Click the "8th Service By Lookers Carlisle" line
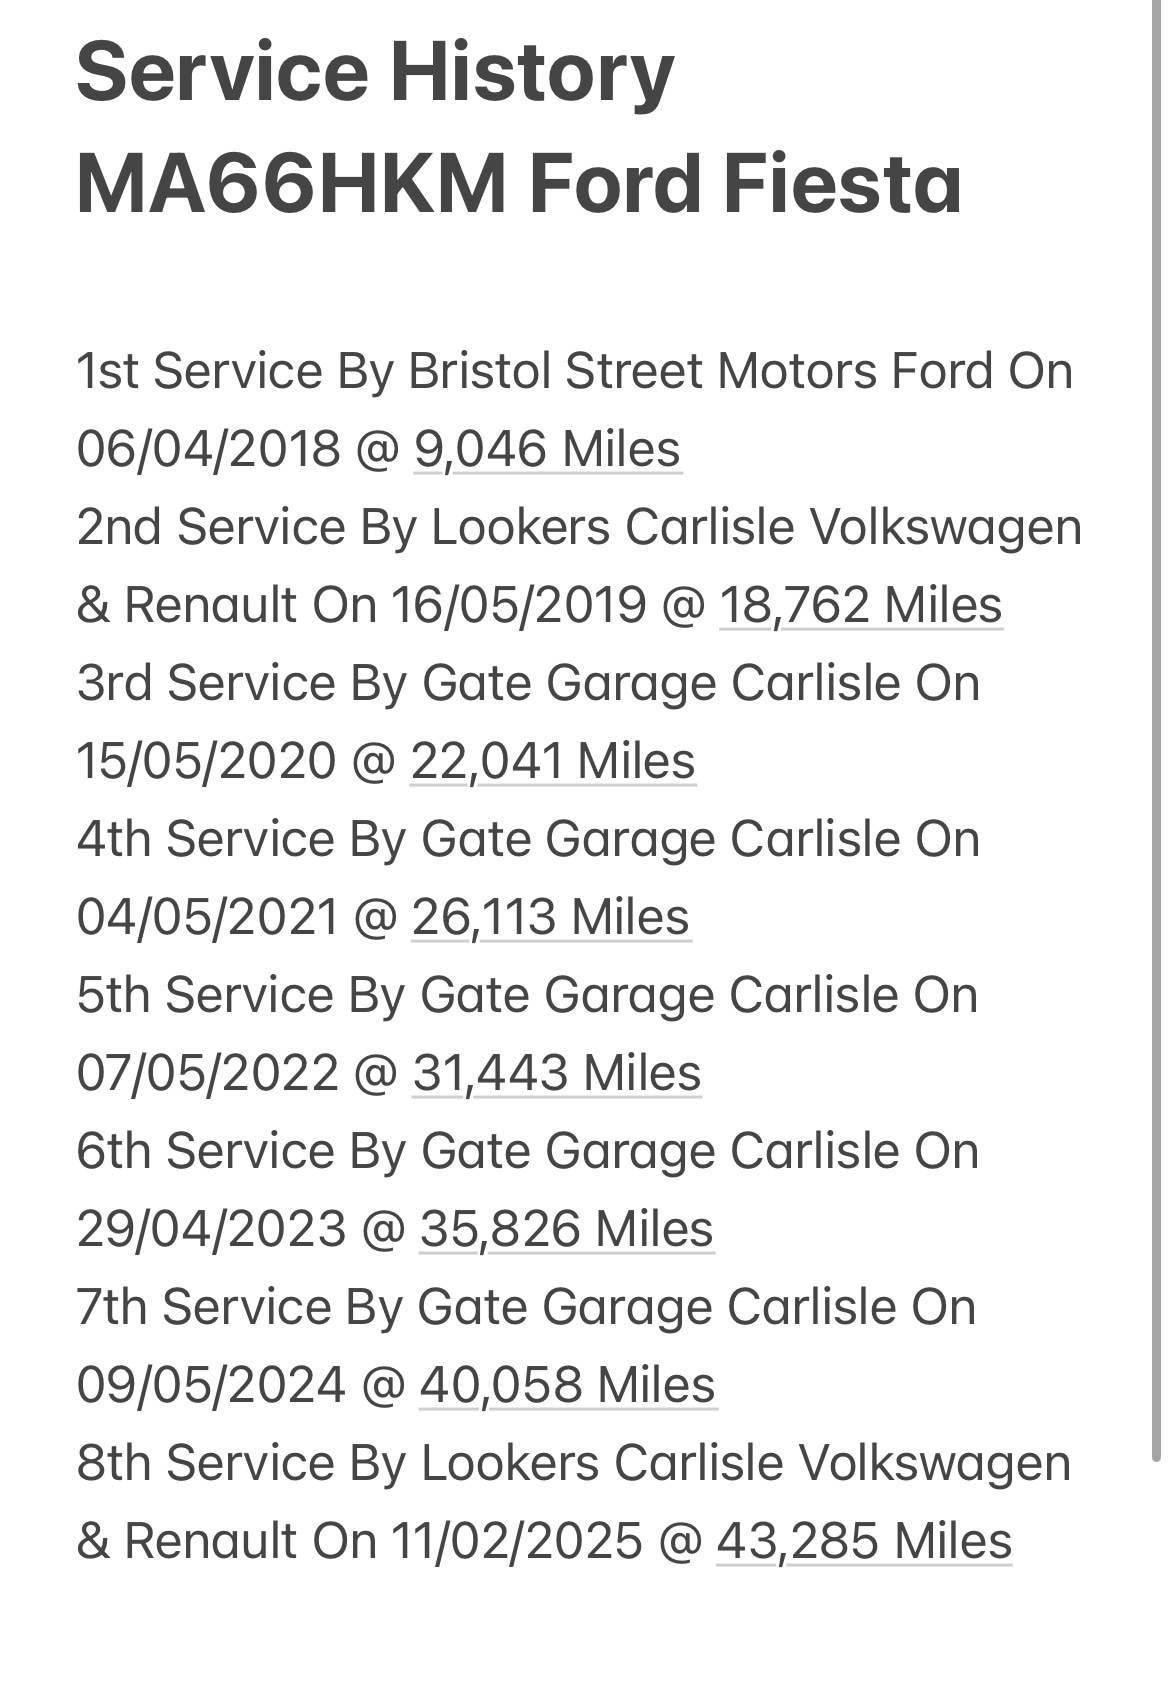Image resolution: width=1170 pixels, height=1690 pixels. (573, 1463)
